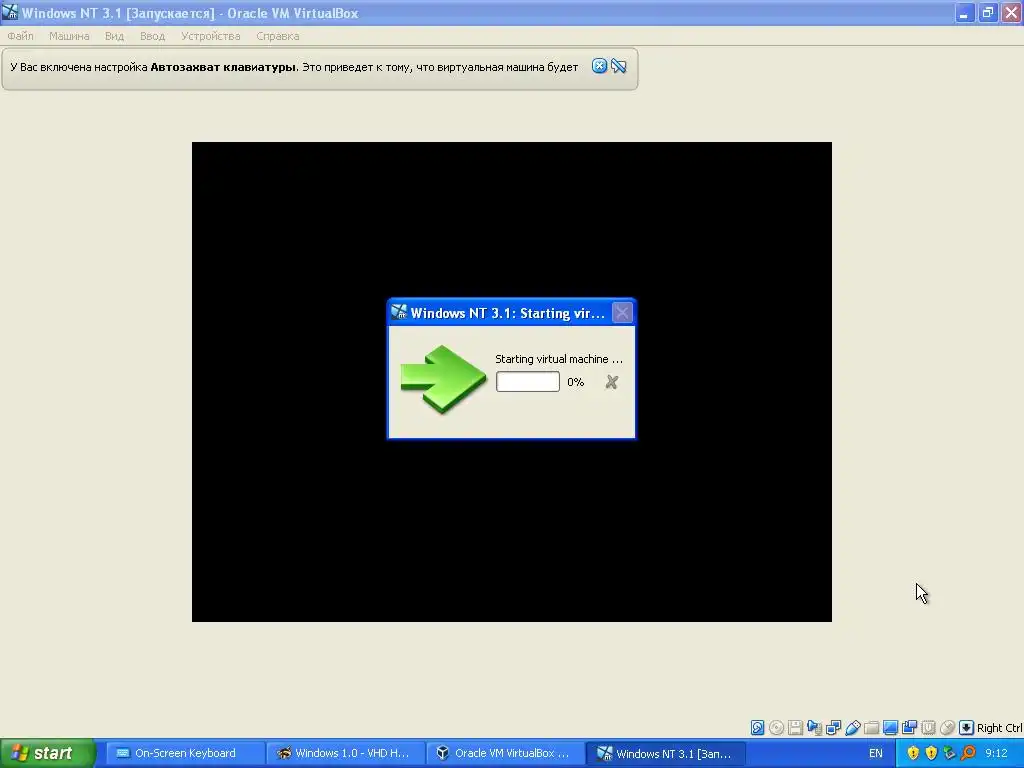
Task: Open the Windows Start menu
Action: (x=48, y=753)
